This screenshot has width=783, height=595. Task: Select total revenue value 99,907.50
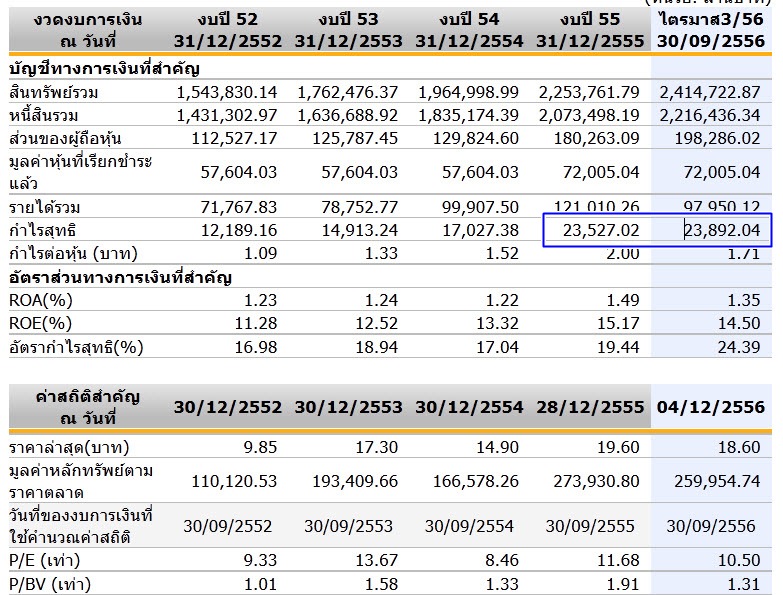click(480, 207)
